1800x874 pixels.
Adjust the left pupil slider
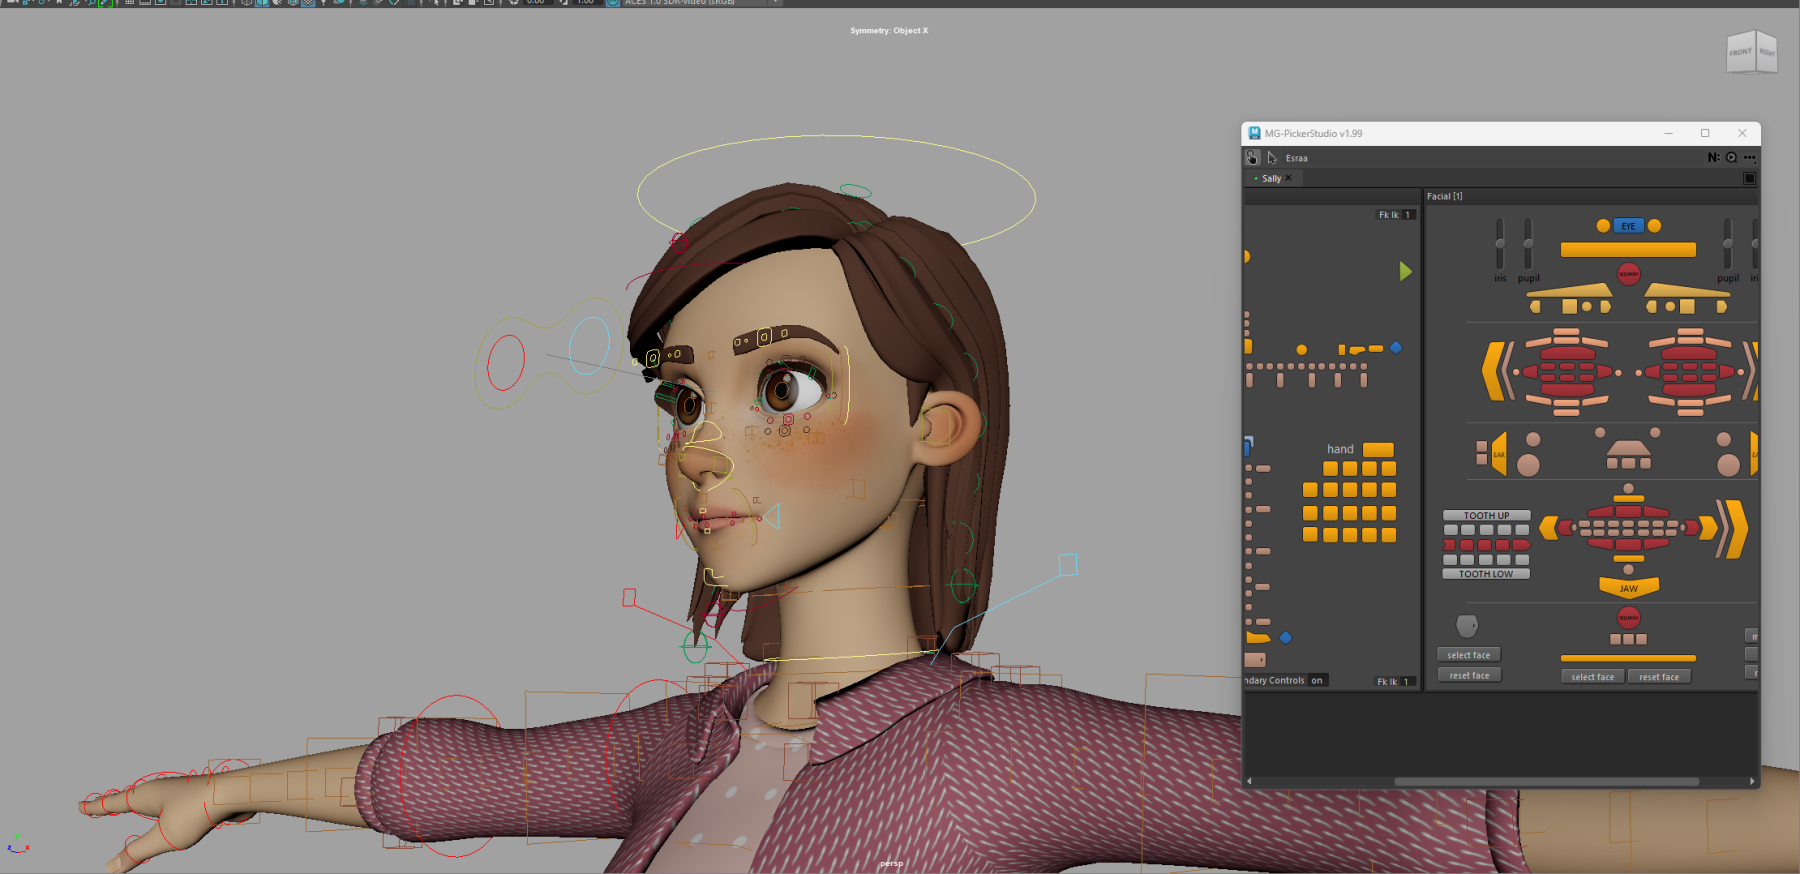[x=1528, y=243]
